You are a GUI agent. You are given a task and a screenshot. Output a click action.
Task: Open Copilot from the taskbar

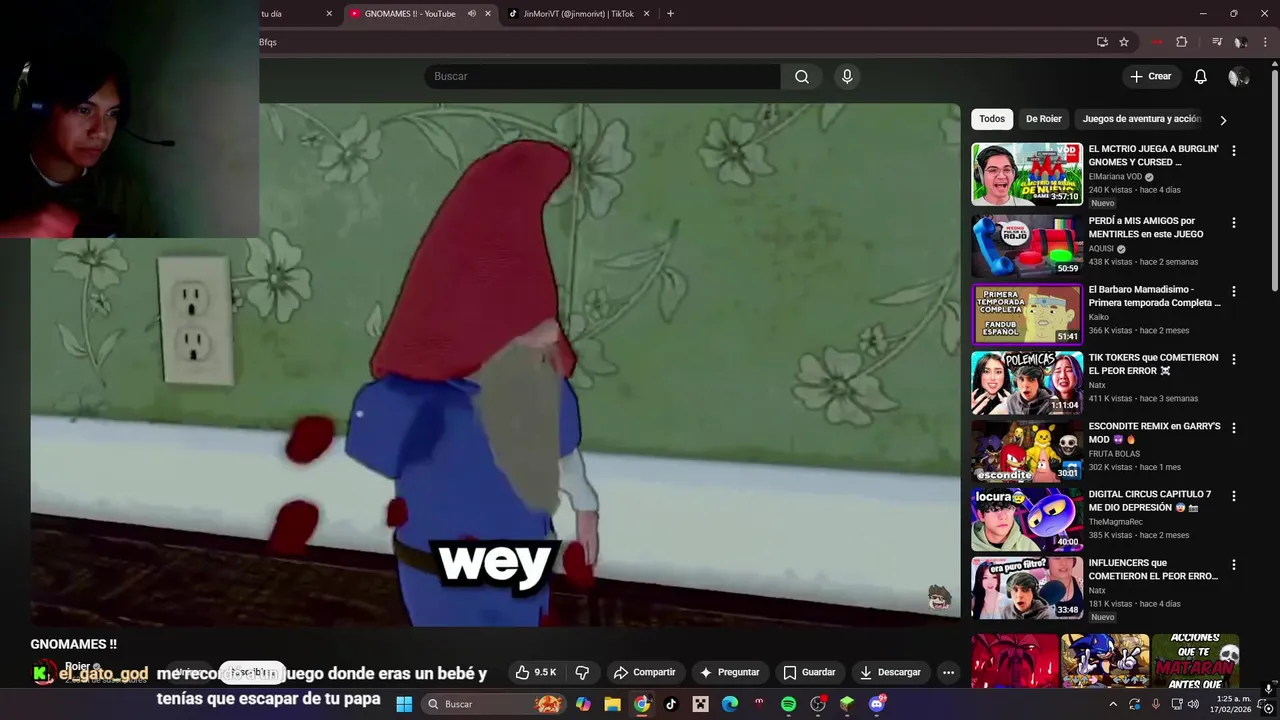click(x=583, y=704)
